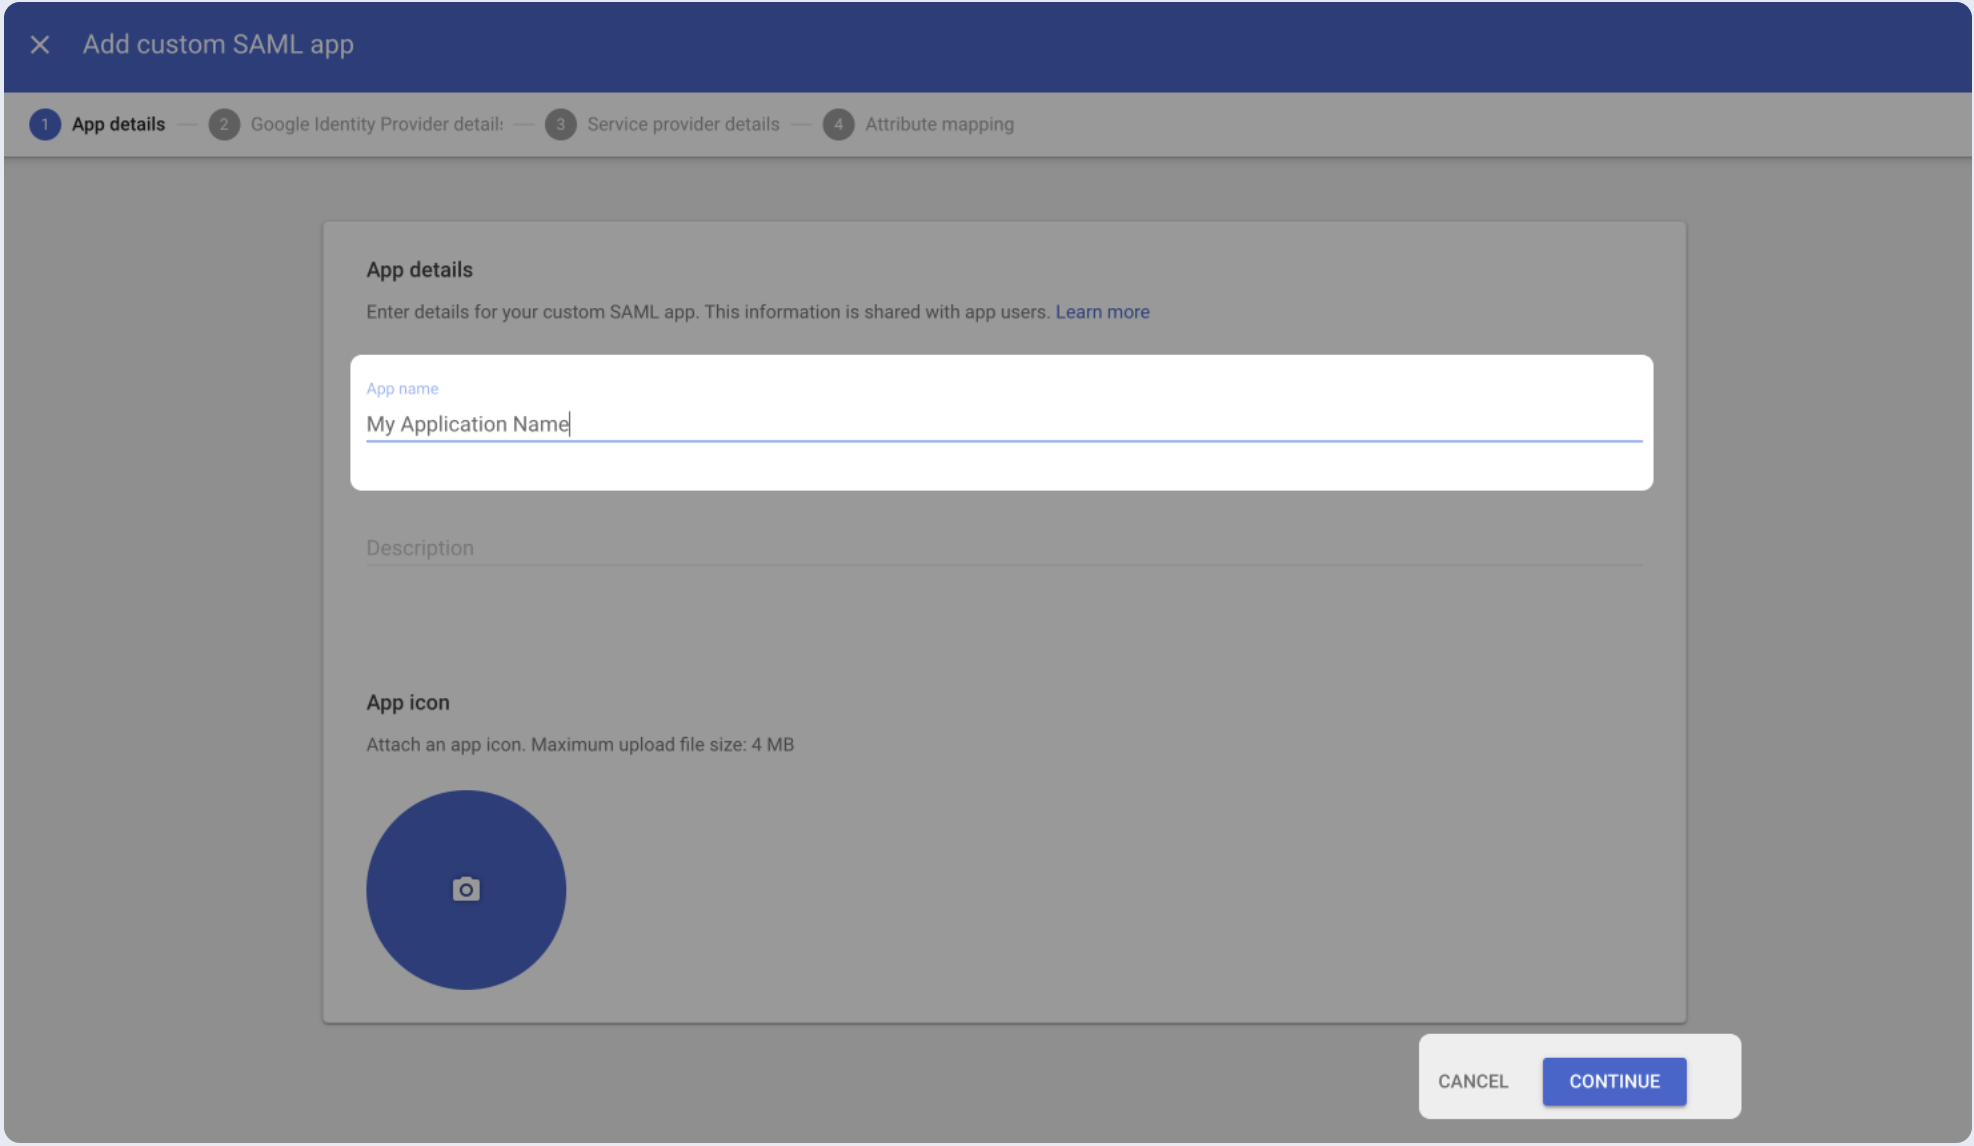Image resolution: width=1974 pixels, height=1146 pixels.
Task: Click the step 1 number circle
Action: (x=45, y=124)
